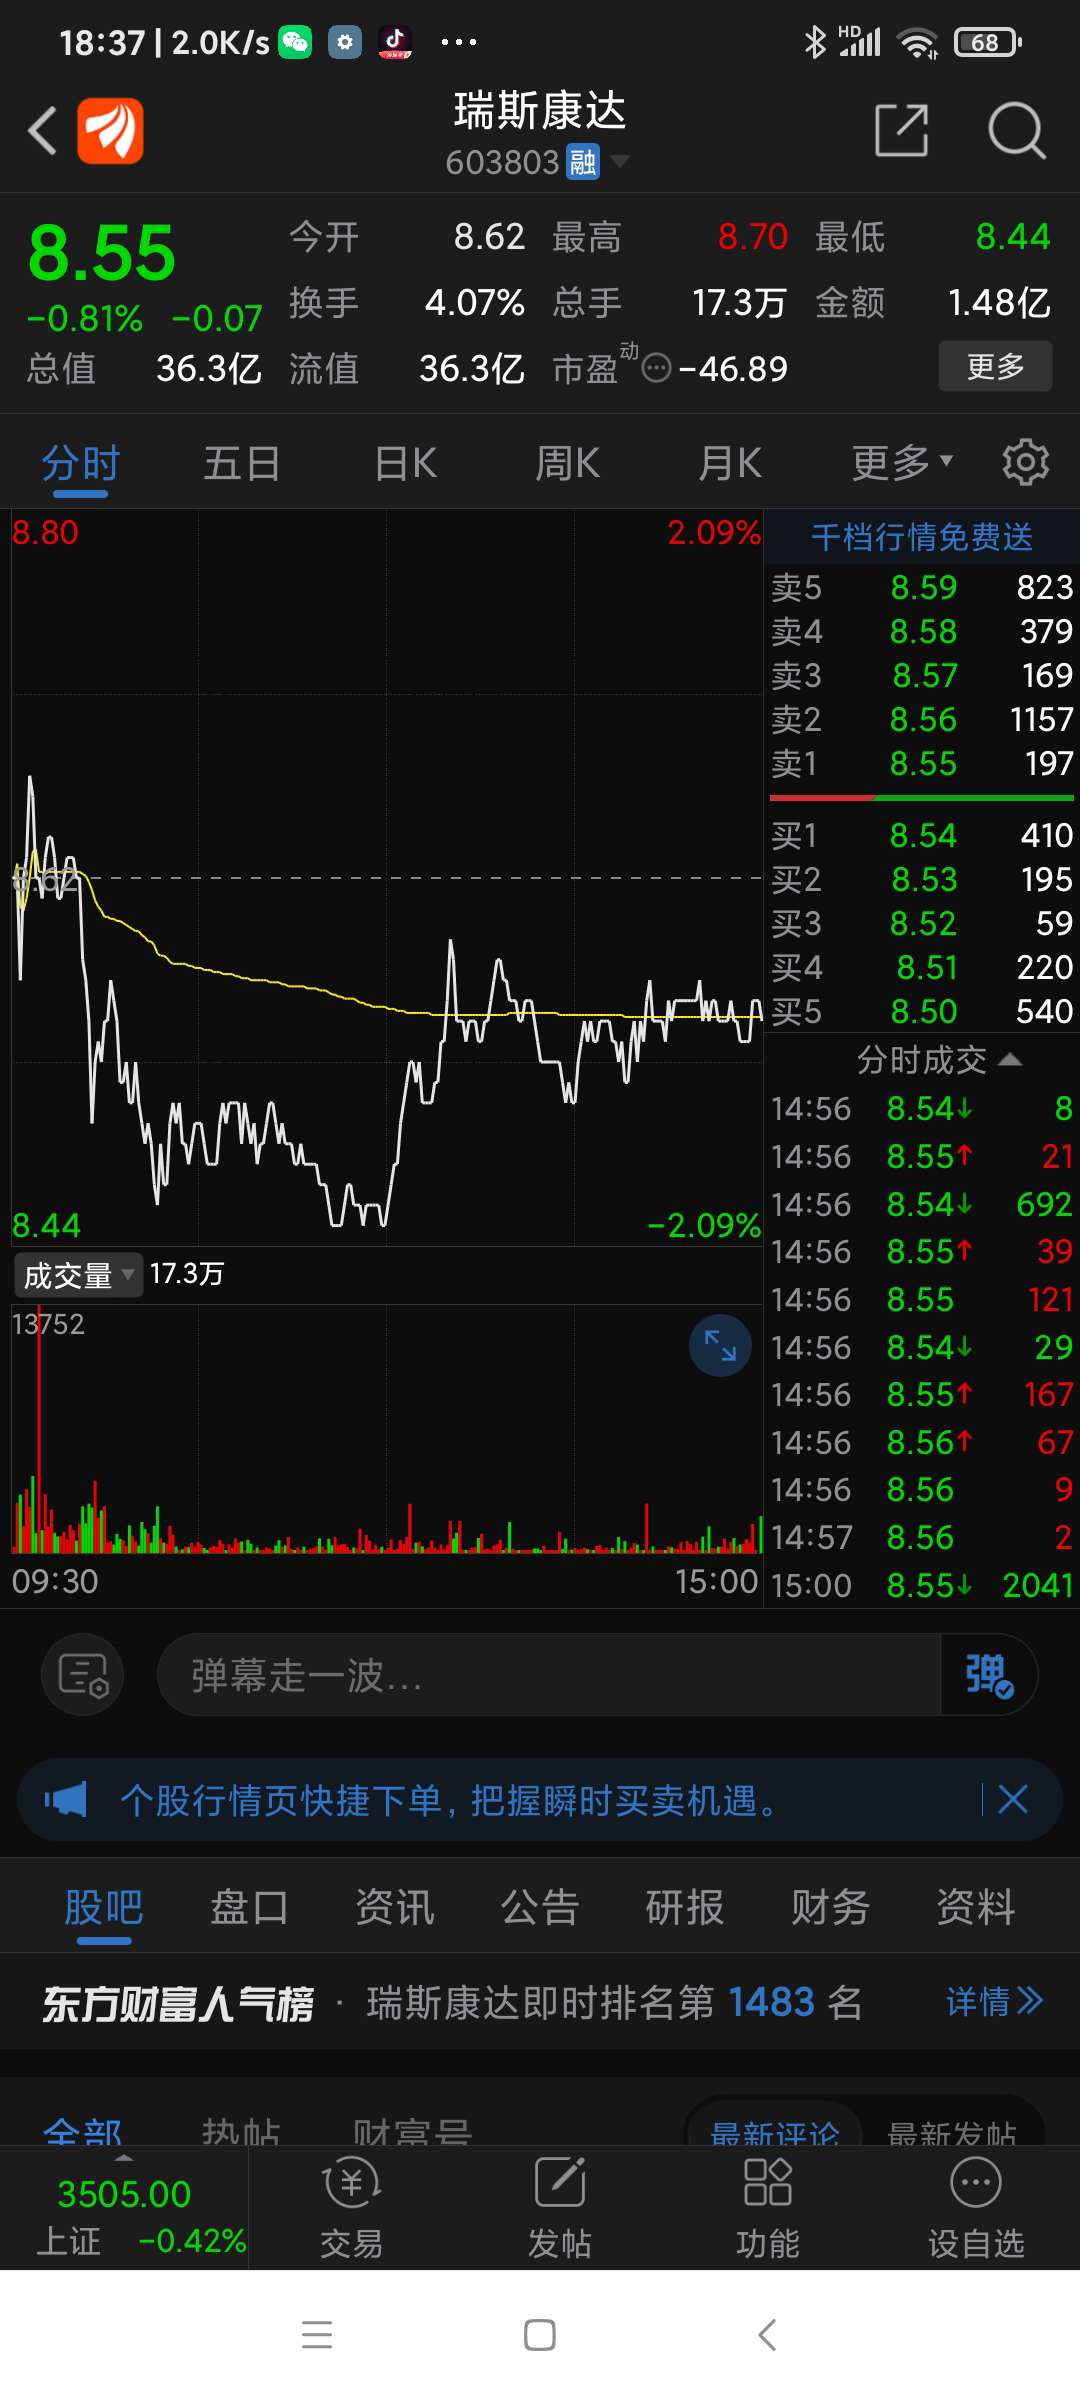Viewport: 1080px width, 2400px height.
Task: Tap the 卖2 8.56 1157 order row
Action: coord(922,719)
